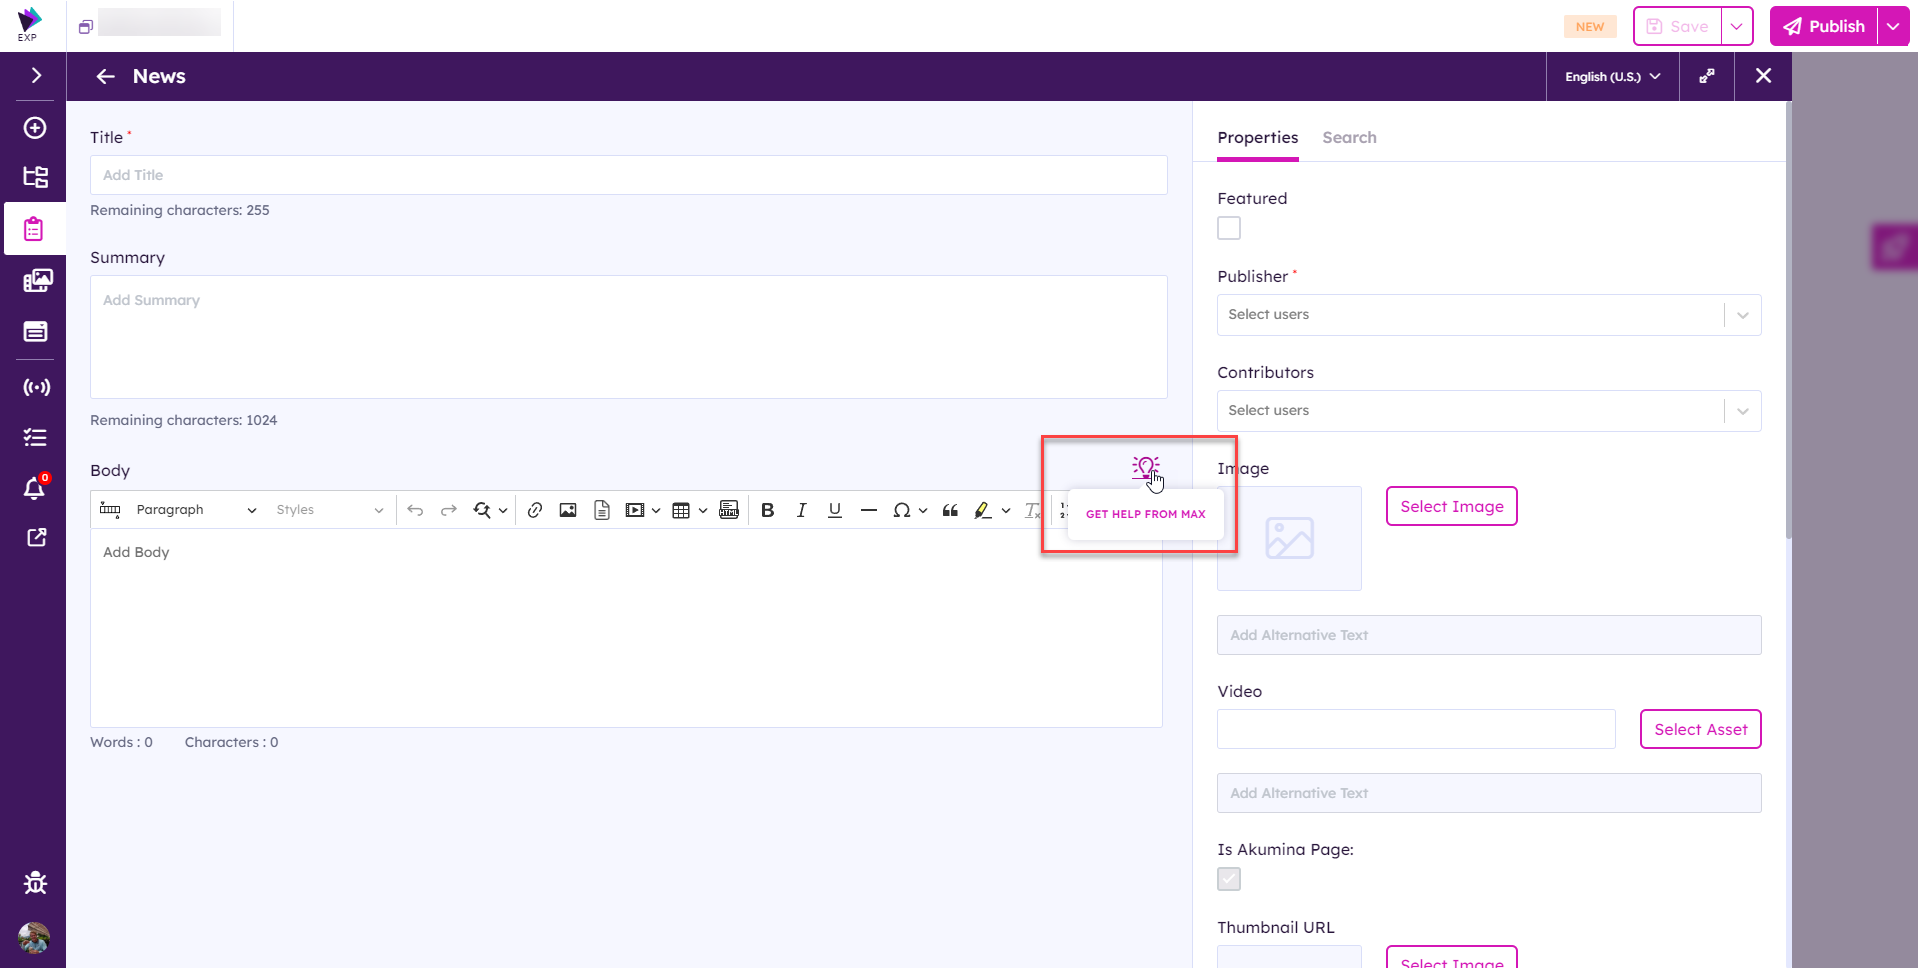Screen dimensions: 1918x968
Task: Apply italic formatting in Body toolbar
Action: (x=801, y=510)
